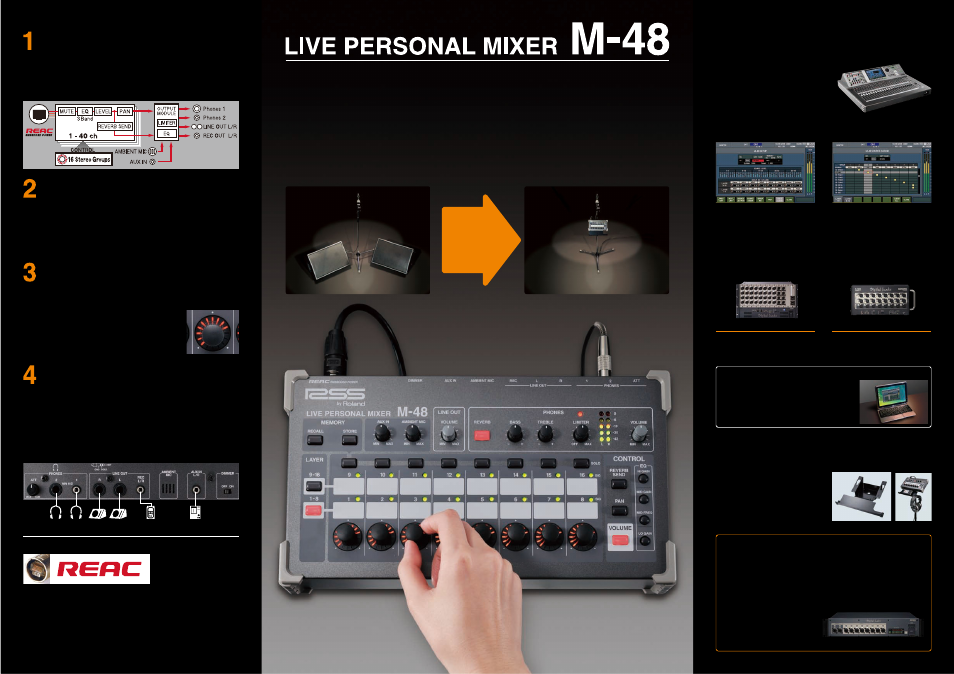Viewport: 954px width, 674px height.
Task: Click the AUX IN level knob
Action: click(382, 433)
